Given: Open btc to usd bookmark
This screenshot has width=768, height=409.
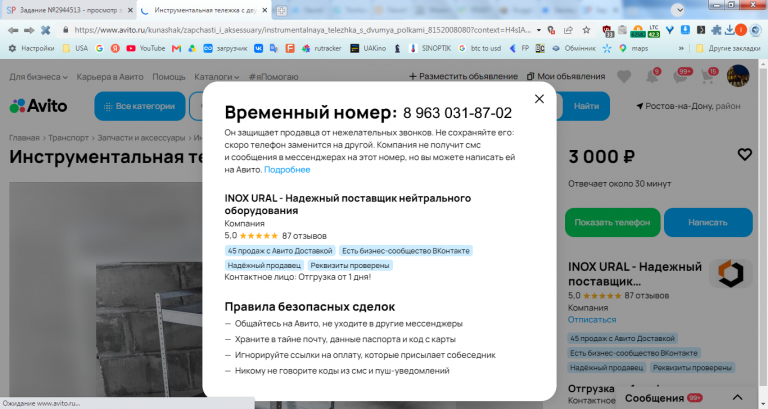Looking at the screenshot, I should point(480,48).
